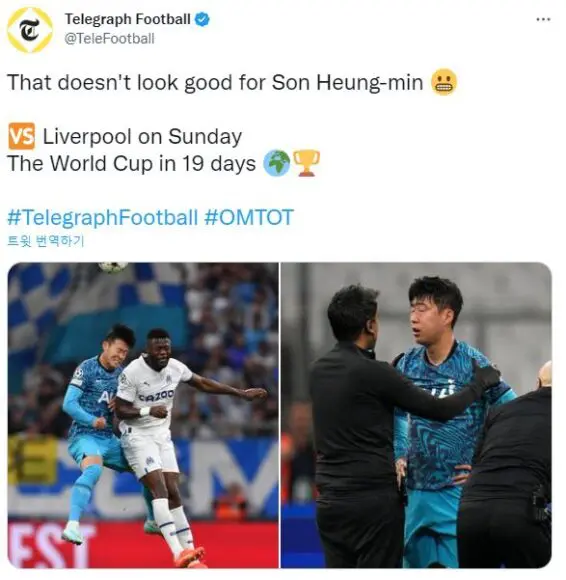Click the text 'Liverpool on Sunday'
The height and width of the screenshot is (580, 566).
click(x=142, y=136)
